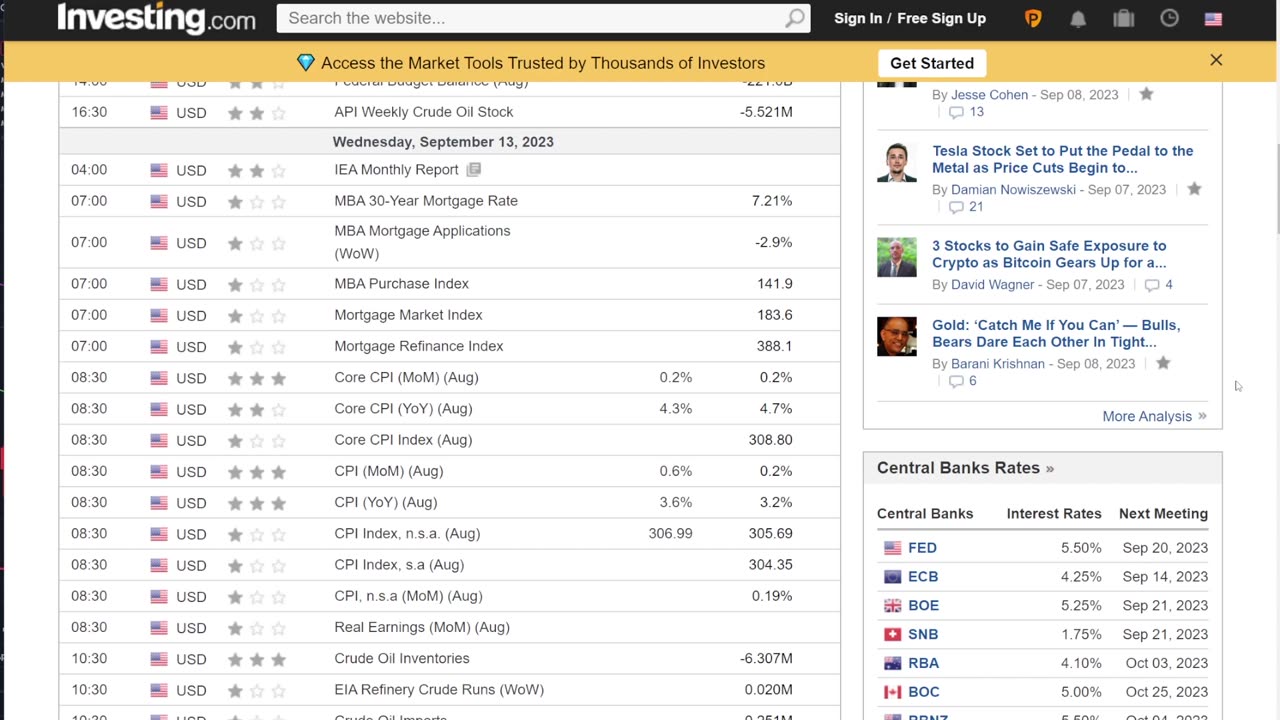The width and height of the screenshot is (1280, 720).
Task: Open the clock icon in header
Action: tap(1169, 18)
